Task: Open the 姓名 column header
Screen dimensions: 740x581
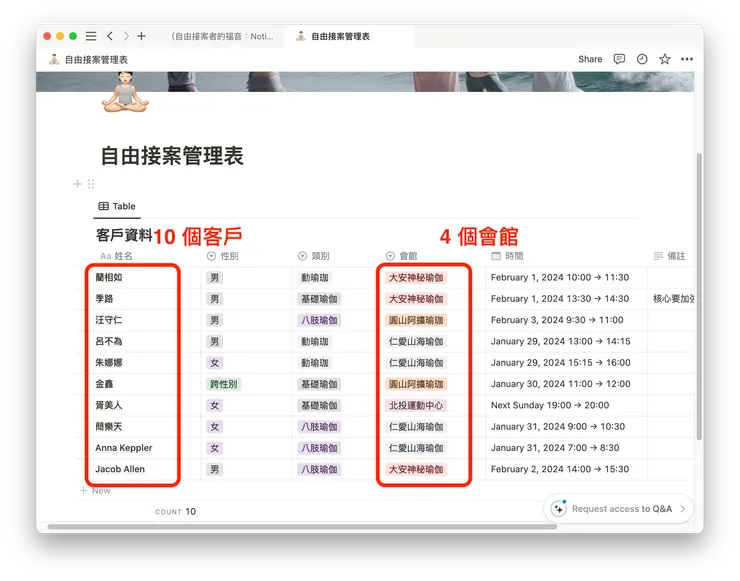Action: pos(117,256)
